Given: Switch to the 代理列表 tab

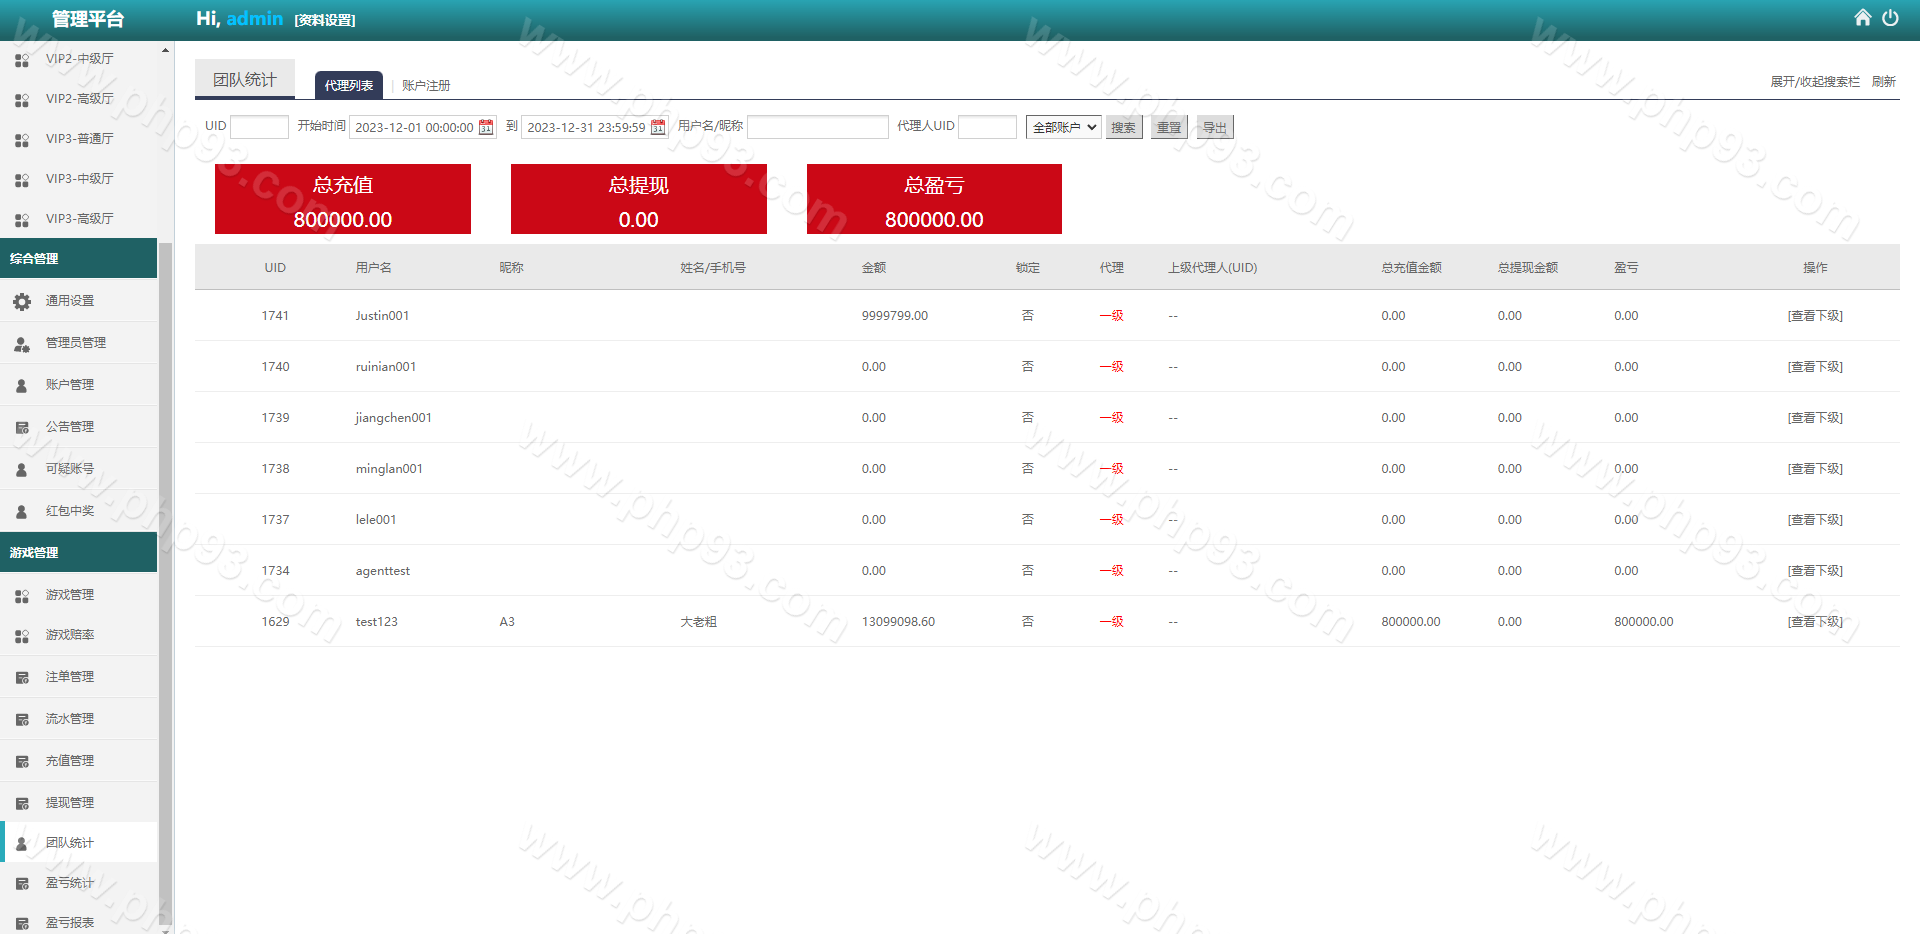Looking at the screenshot, I should 348,86.
